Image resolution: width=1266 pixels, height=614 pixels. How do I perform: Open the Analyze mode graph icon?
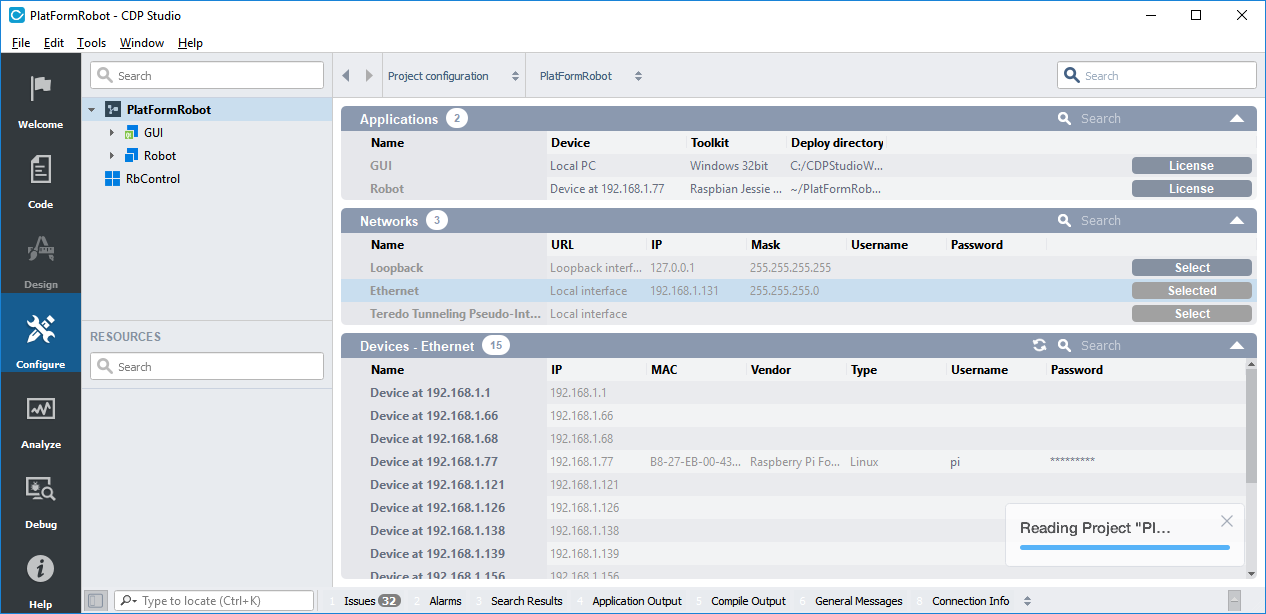(40, 409)
